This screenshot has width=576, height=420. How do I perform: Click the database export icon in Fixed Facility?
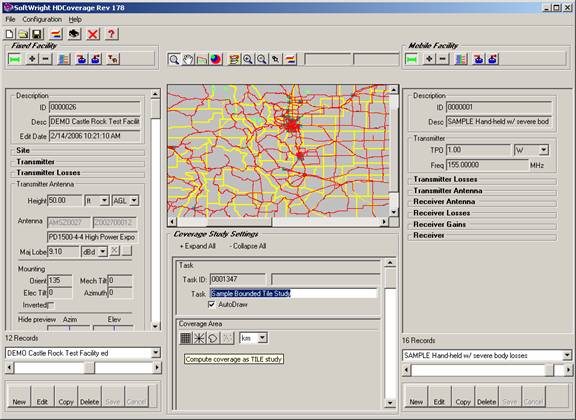click(x=95, y=59)
